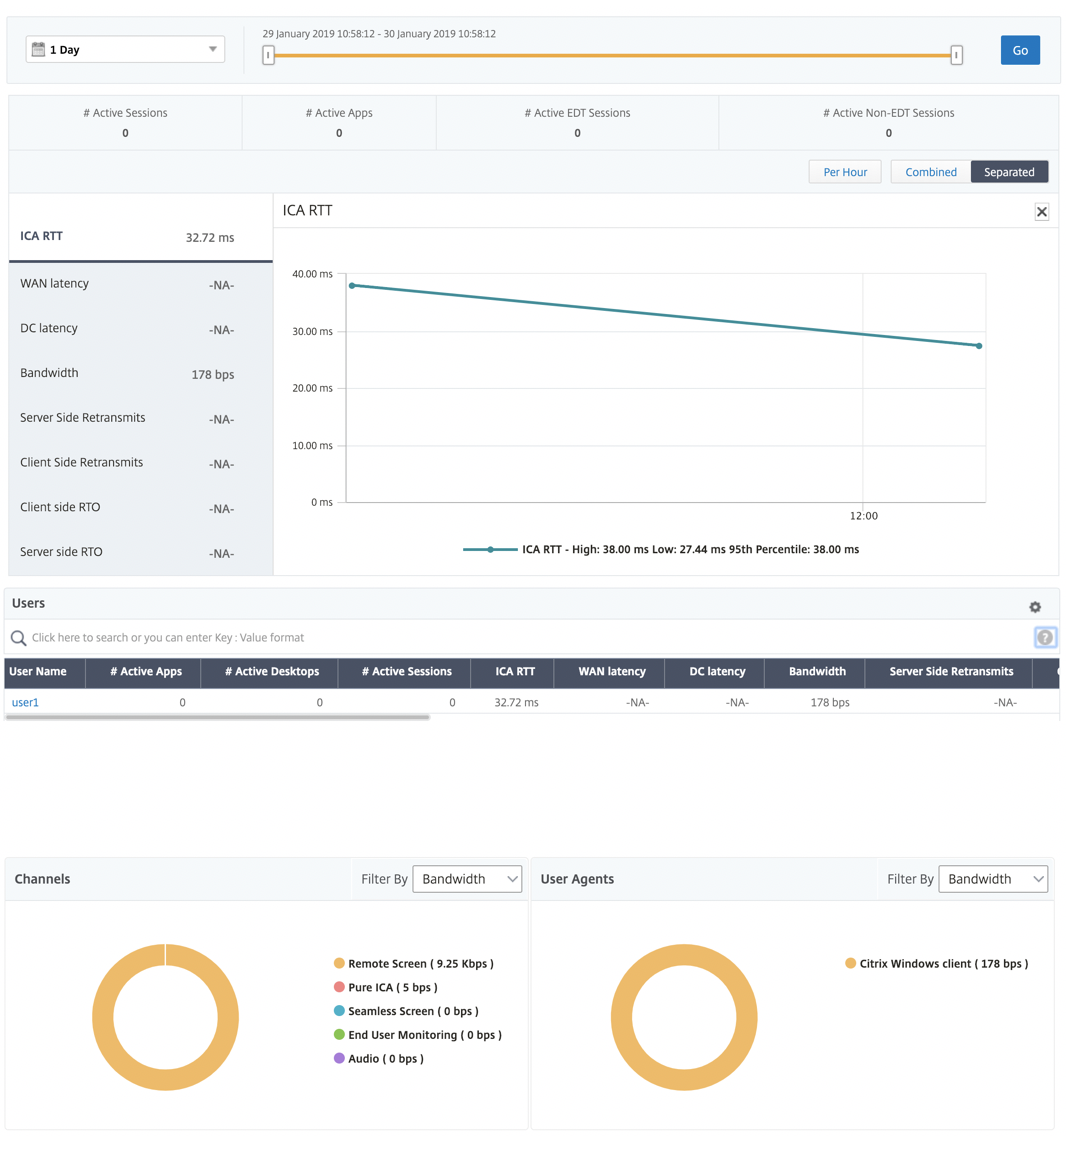This screenshot has width=1072, height=1152.
Task: Select the WAN latency metric row
Action: click(x=140, y=284)
